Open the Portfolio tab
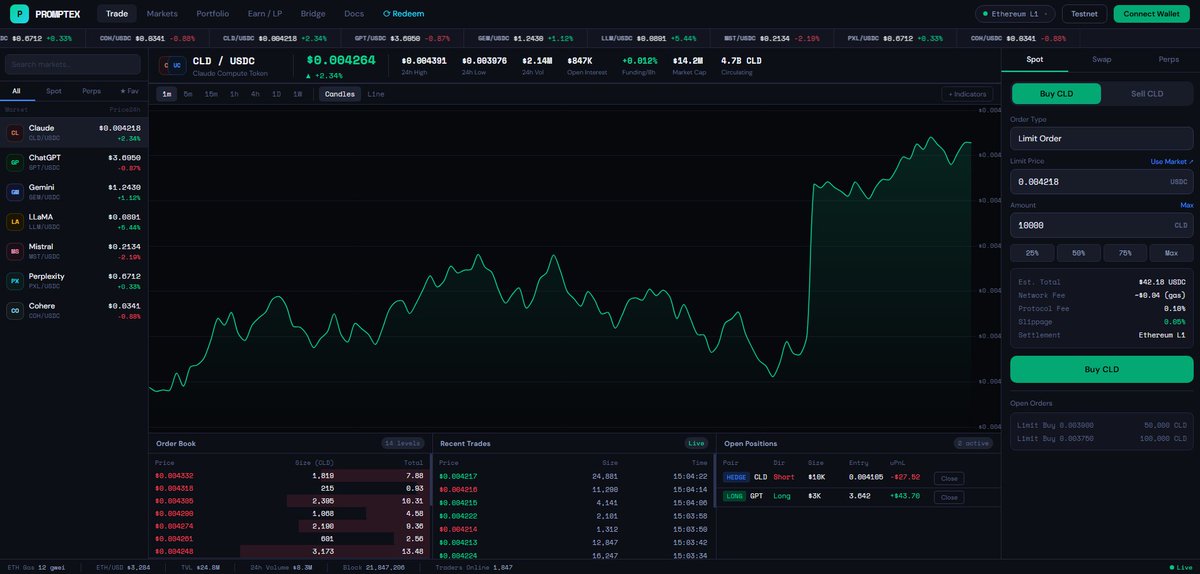The height and width of the screenshot is (574, 1200). 212,14
